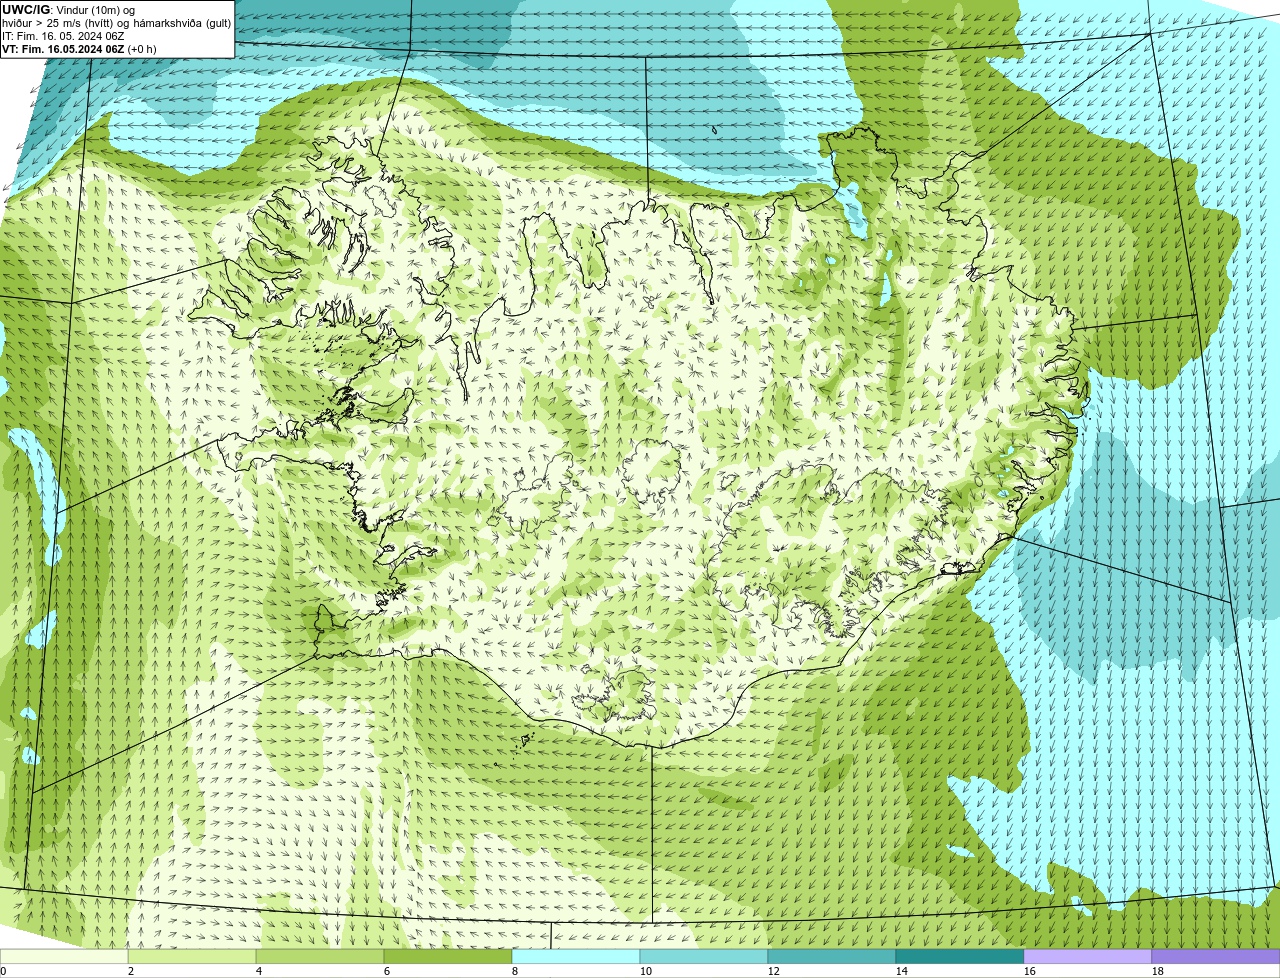The width and height of the screenshot is (1280, 978).
Task: Select the light green 2–4 m/s legend swatch
Action: click(192, 957)
